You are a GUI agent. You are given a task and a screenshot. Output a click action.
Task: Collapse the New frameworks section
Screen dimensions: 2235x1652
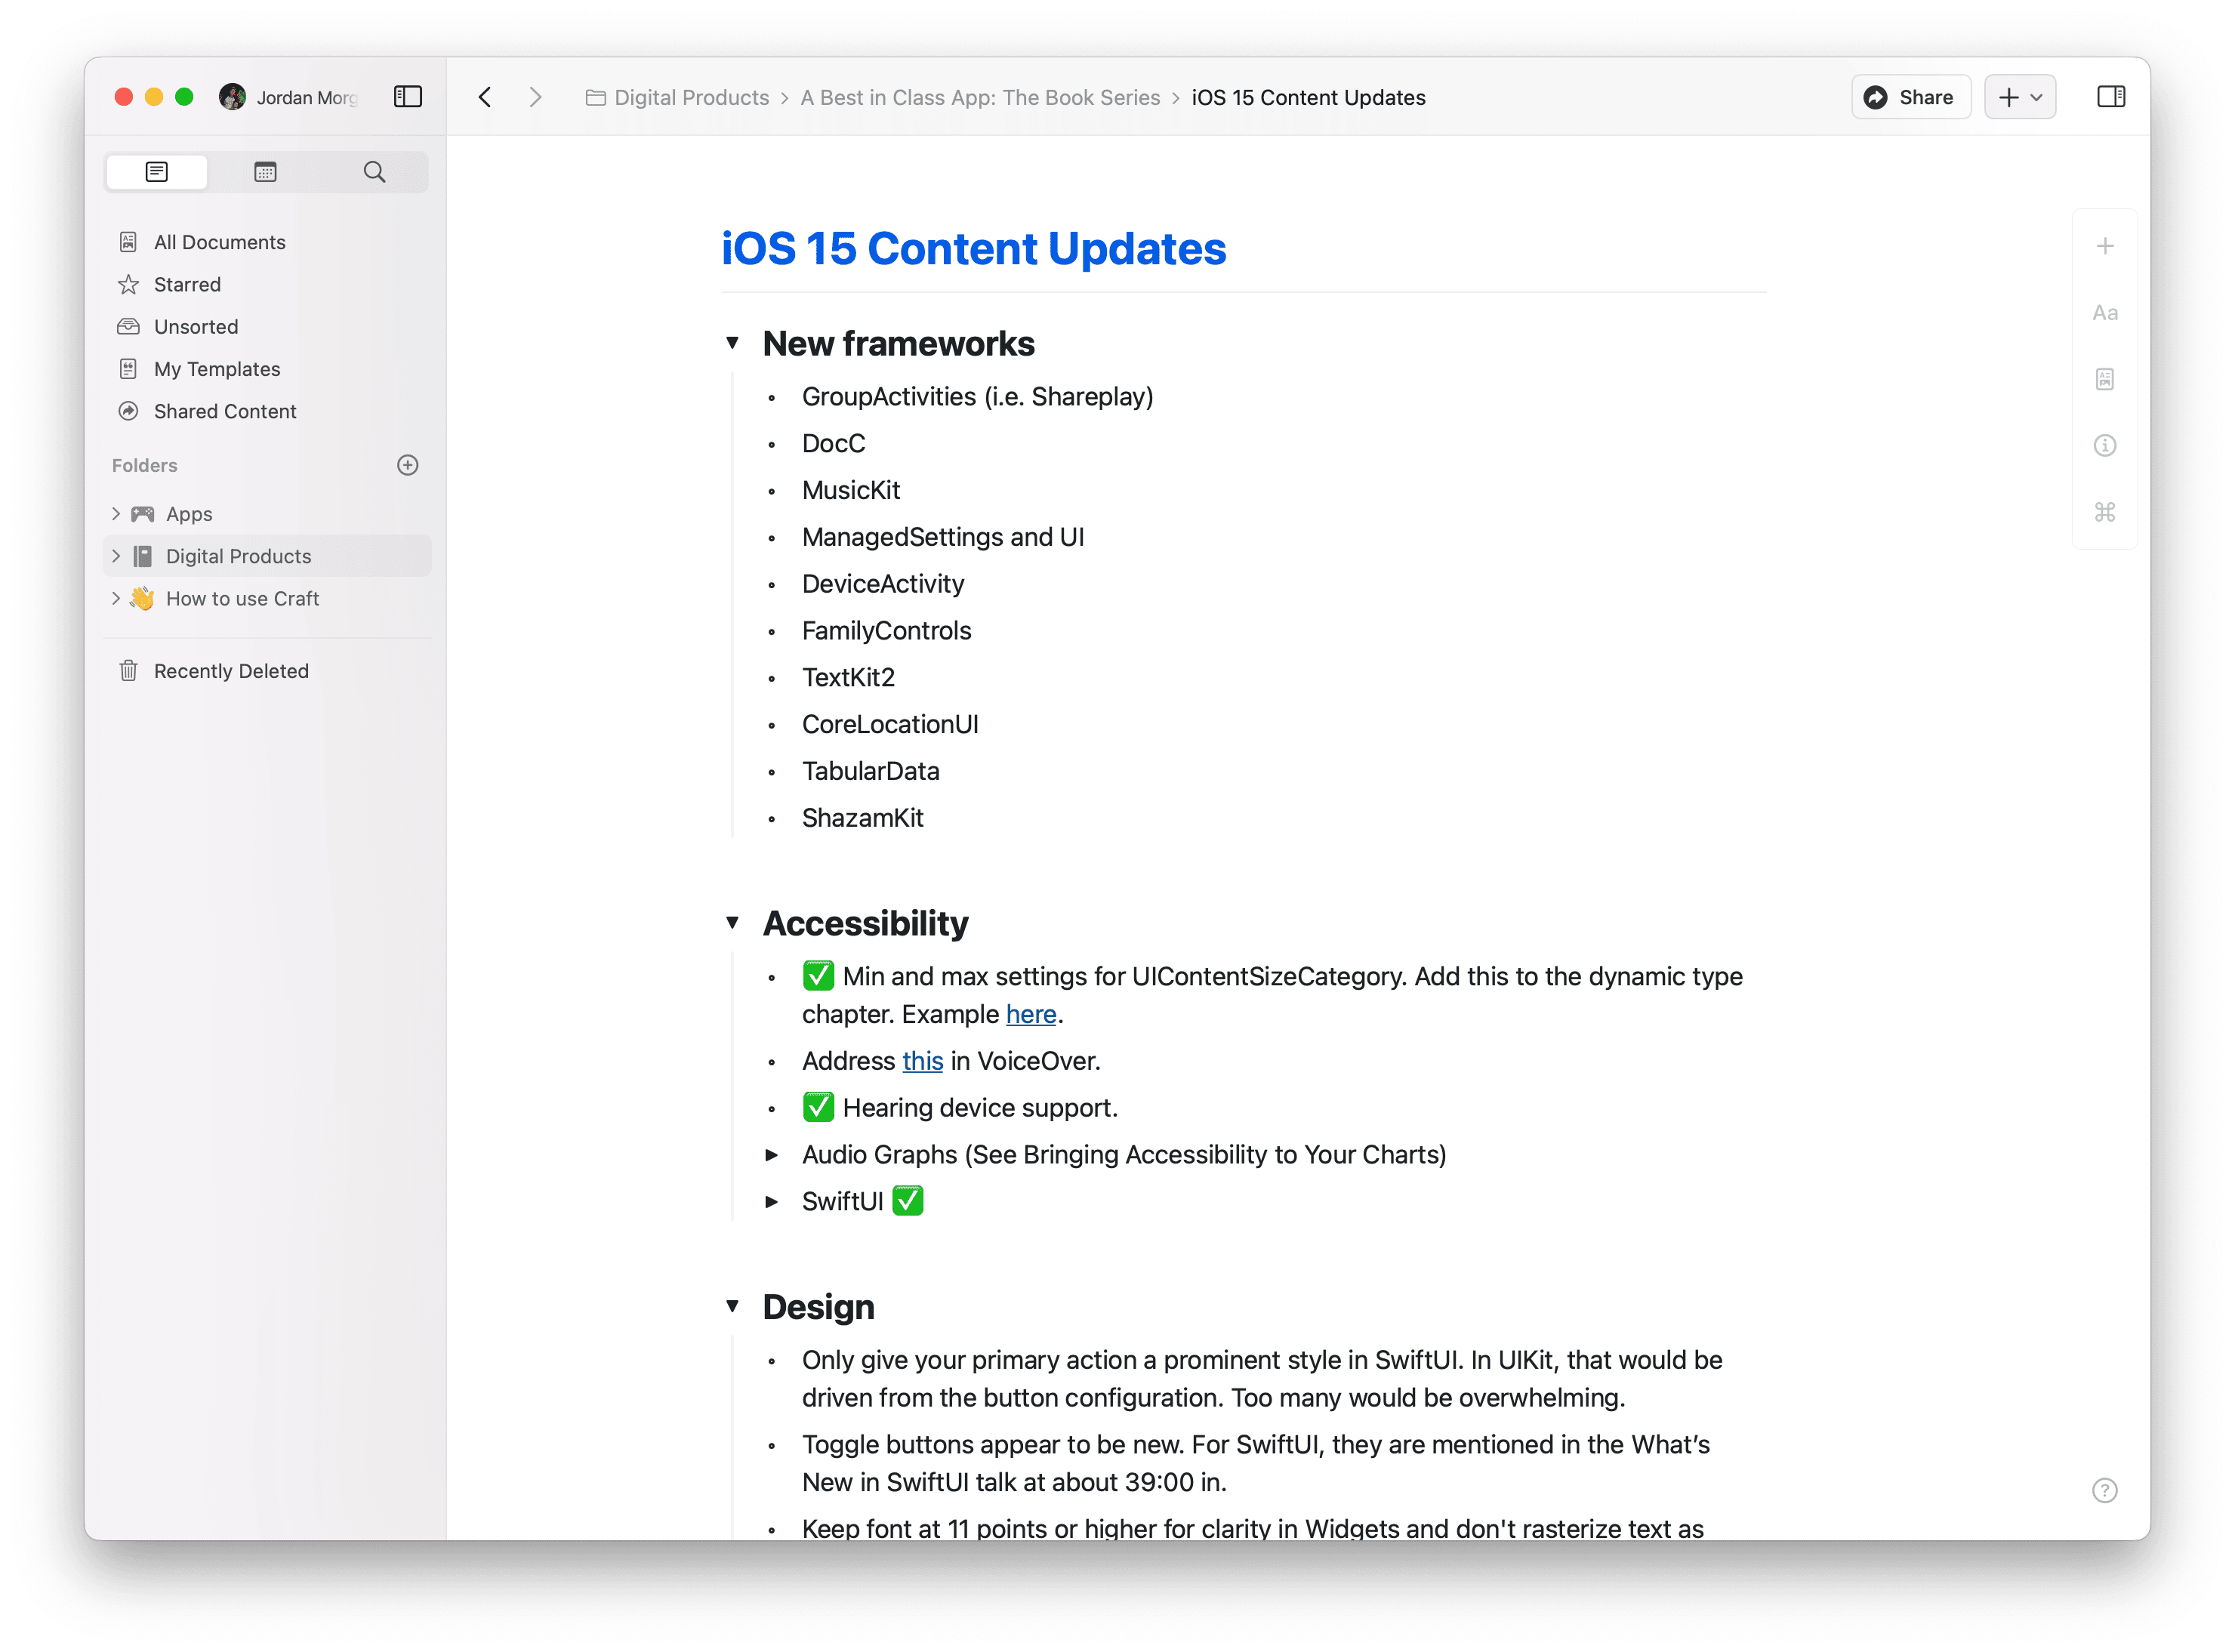coord(732,343)
